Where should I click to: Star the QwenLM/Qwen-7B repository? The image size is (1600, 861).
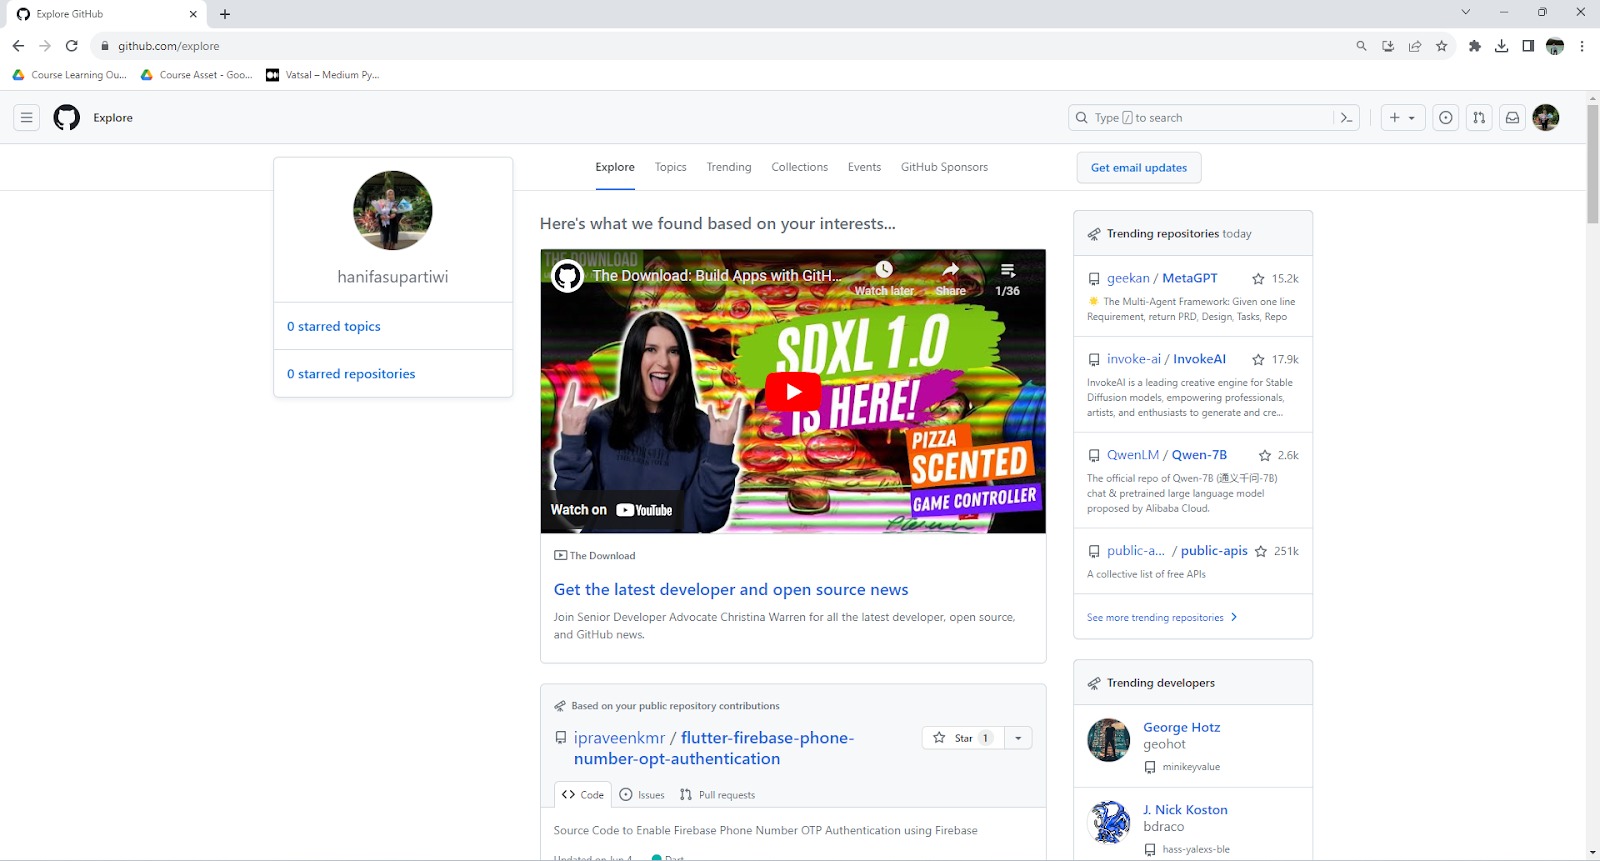[x=1265, y=456]
